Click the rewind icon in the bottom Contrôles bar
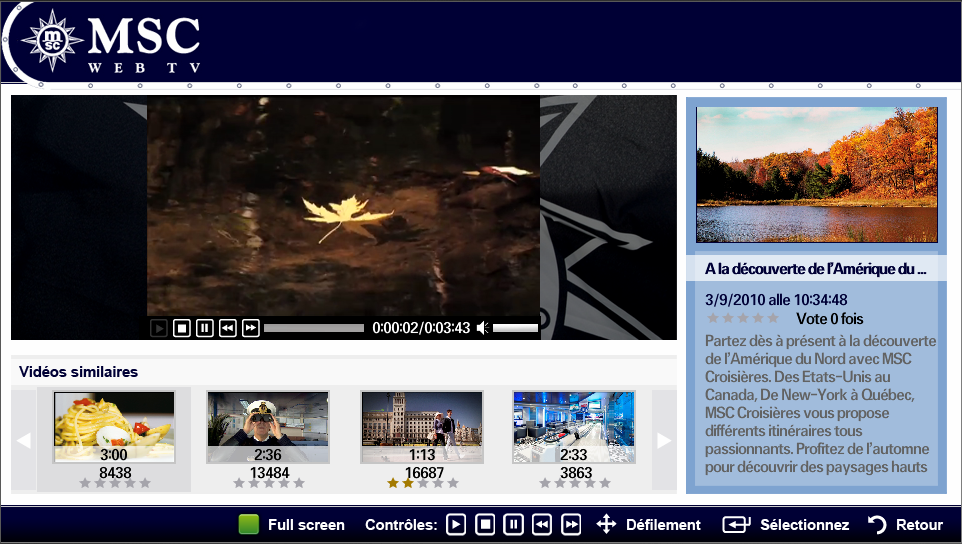This screenshot has width=962, height=544. tap(542, 524)
